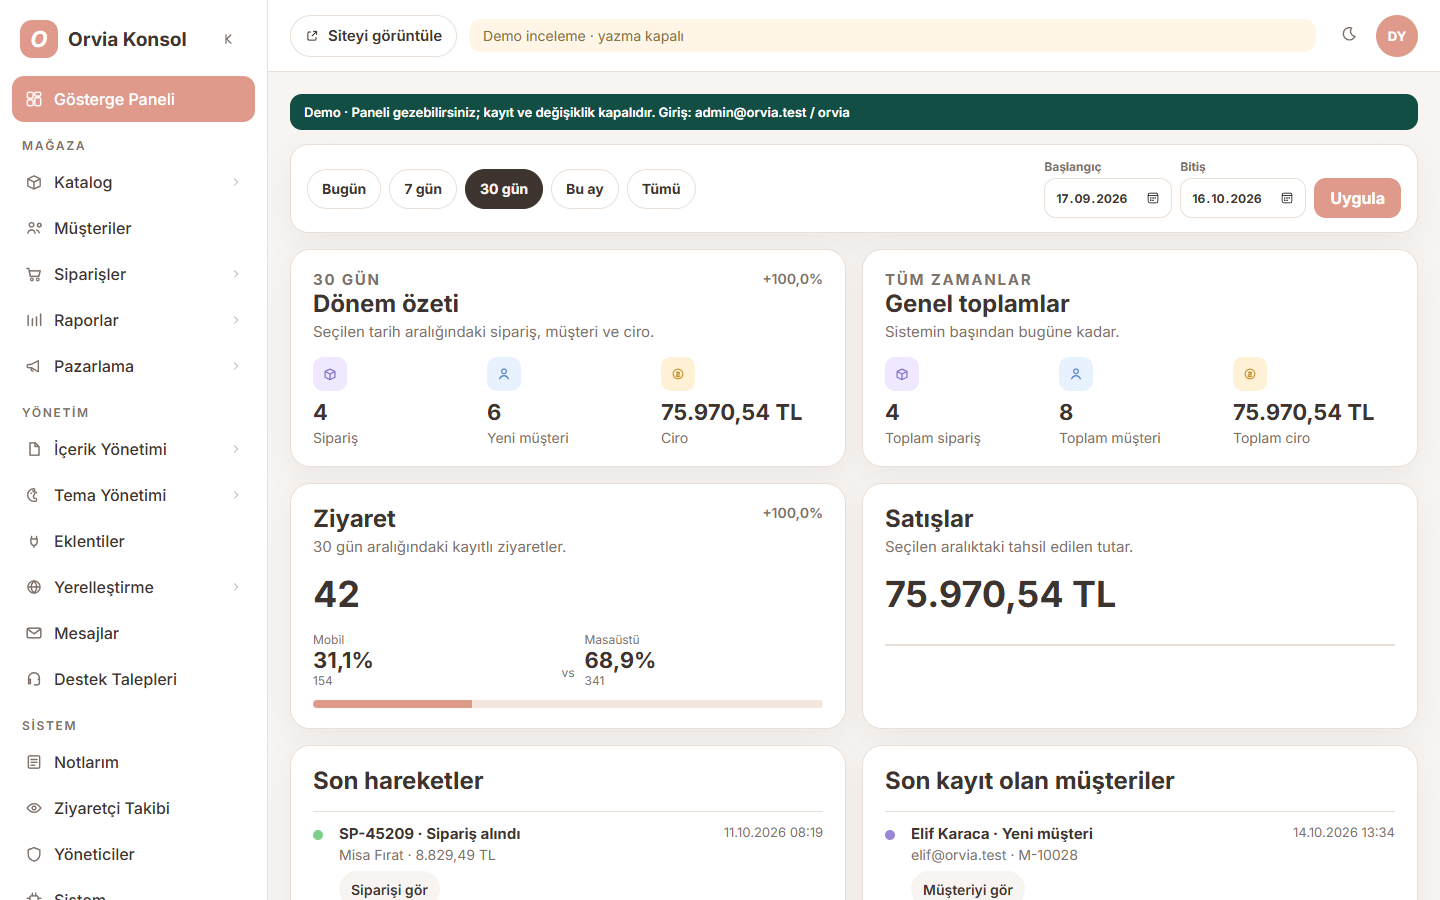Expand the Katalog menu chevron
The image size is (1440, 900).
tap(236, 182)
